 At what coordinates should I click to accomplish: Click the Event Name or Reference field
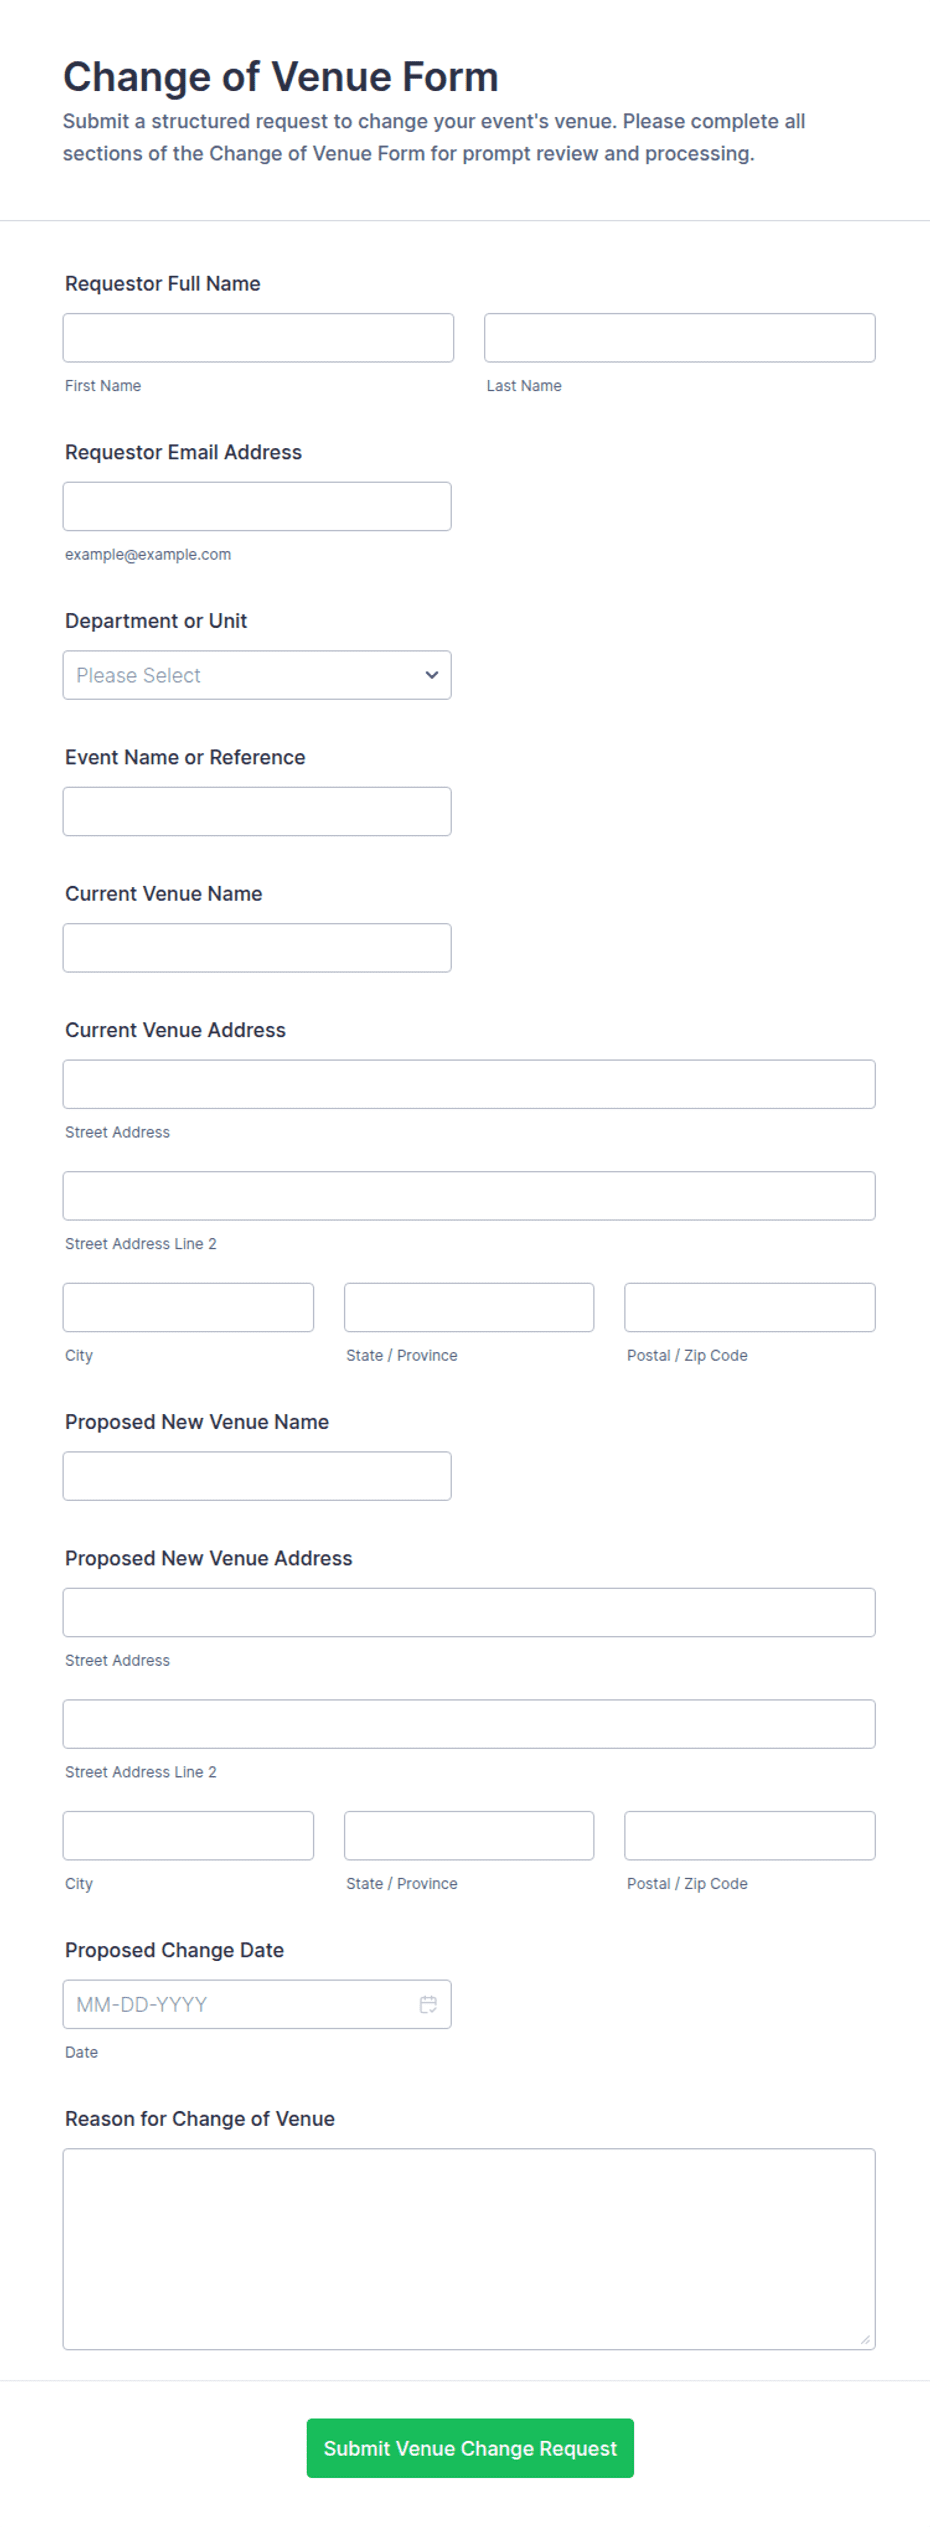[x=257, y=812]
